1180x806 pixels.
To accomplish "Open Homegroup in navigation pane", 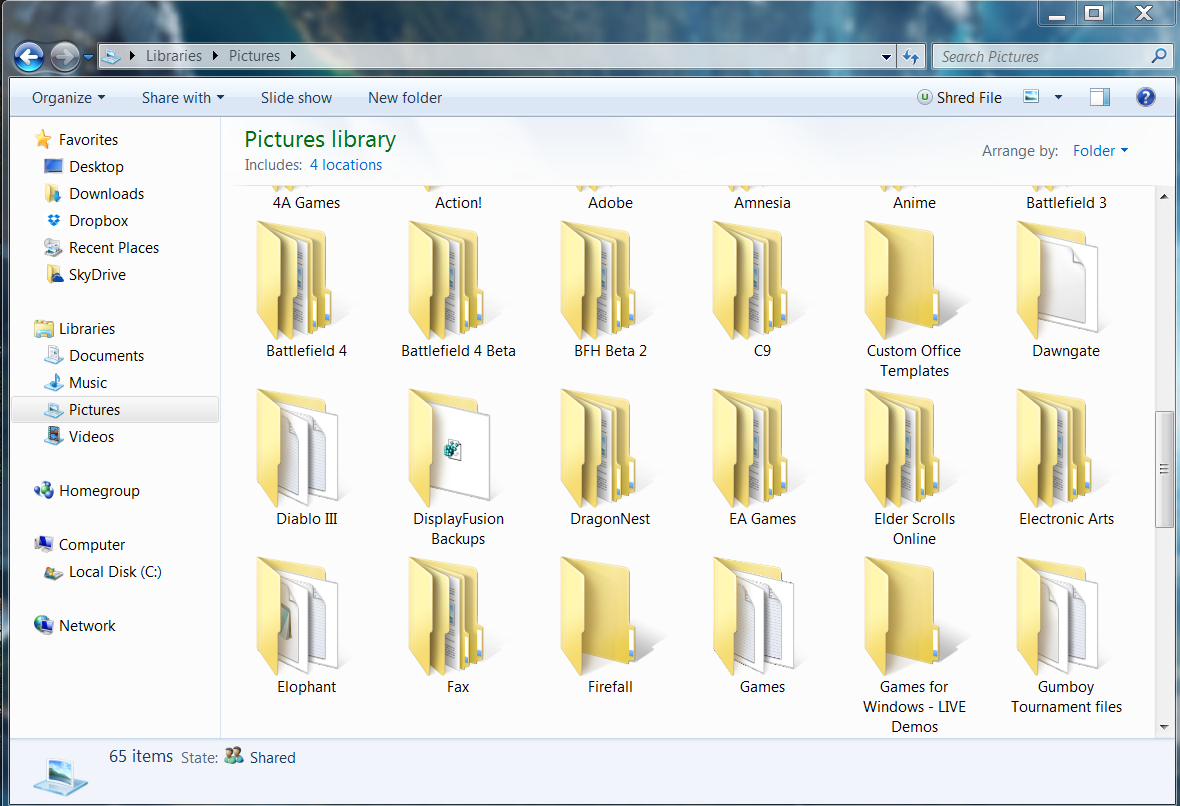I will point(99,491).
